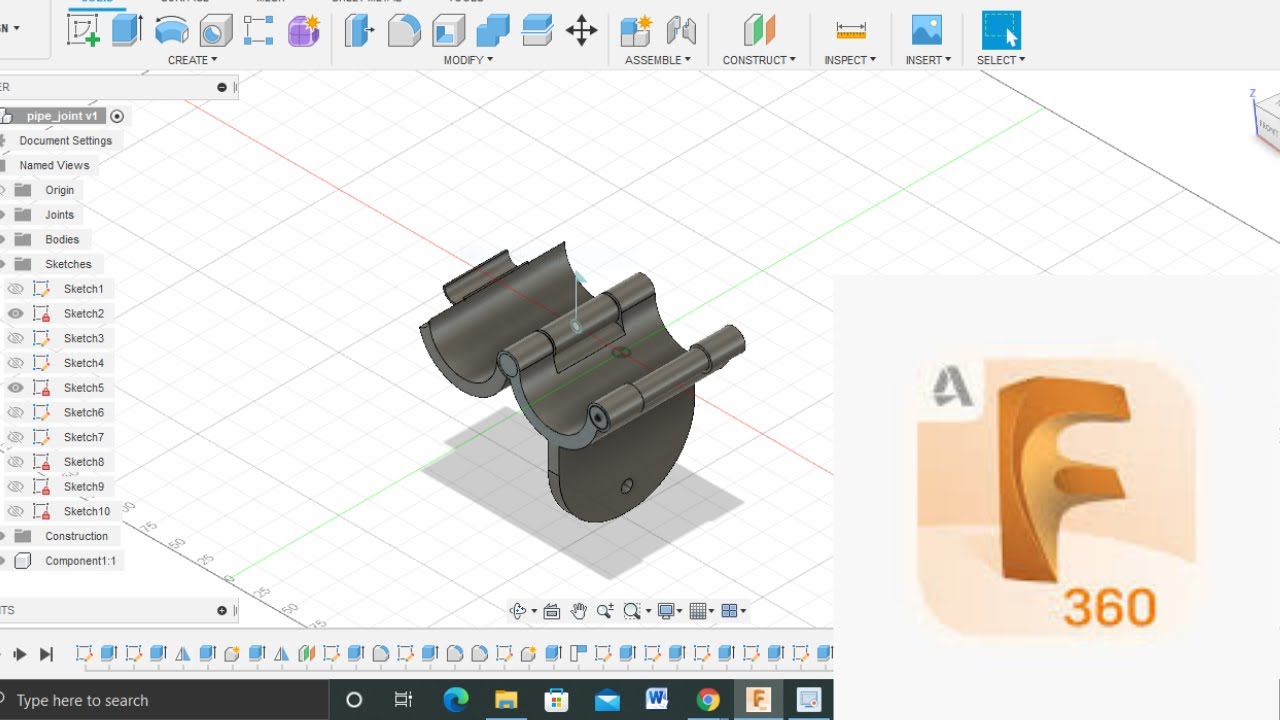
Task: Open the purple Create Form tool
Action: 303,31
